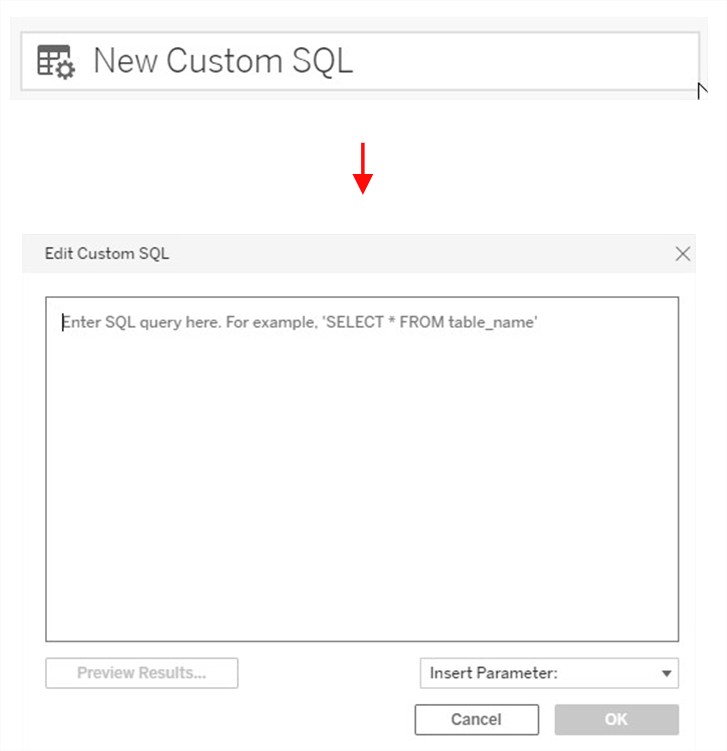Click the dialog title bar's empty middle area
Viewport: 727px width, 751px height.
(420, 254)
